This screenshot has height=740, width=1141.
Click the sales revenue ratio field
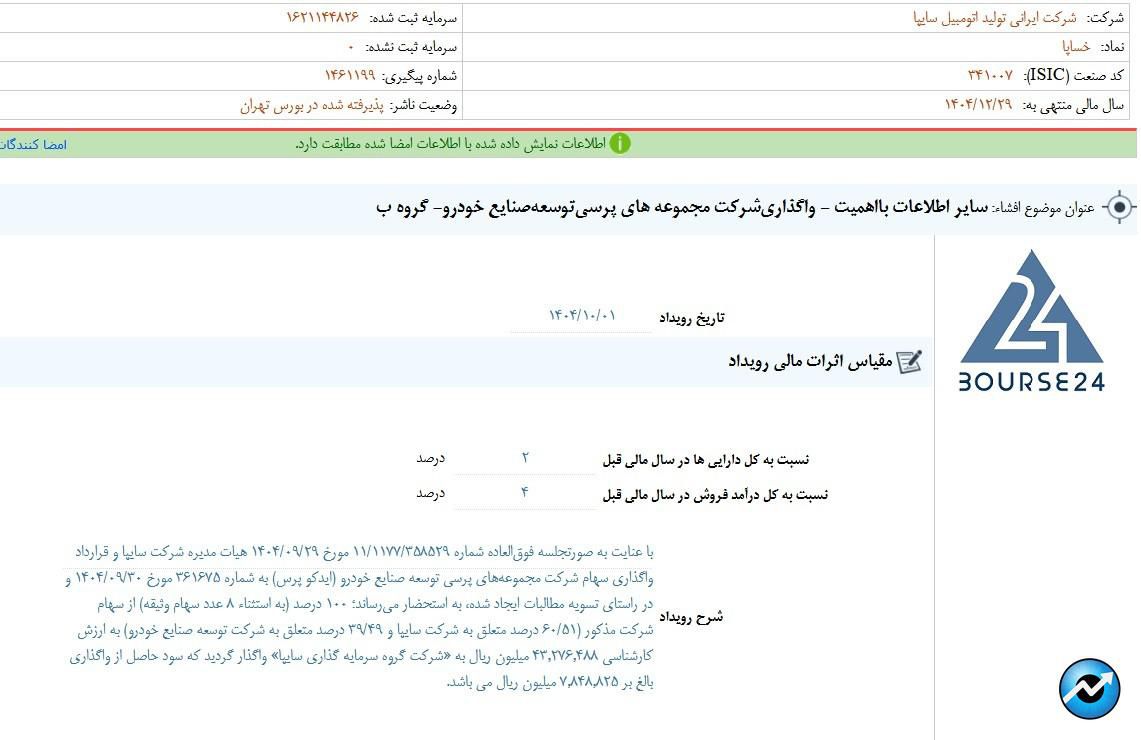525,493
